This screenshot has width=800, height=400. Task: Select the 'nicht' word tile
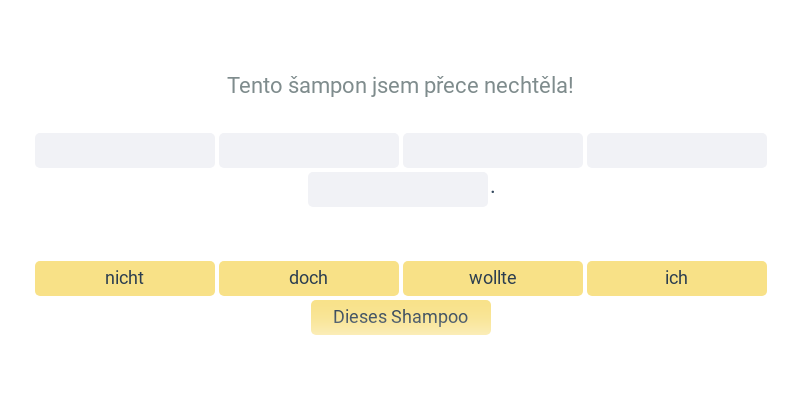[x=125, y=278]
